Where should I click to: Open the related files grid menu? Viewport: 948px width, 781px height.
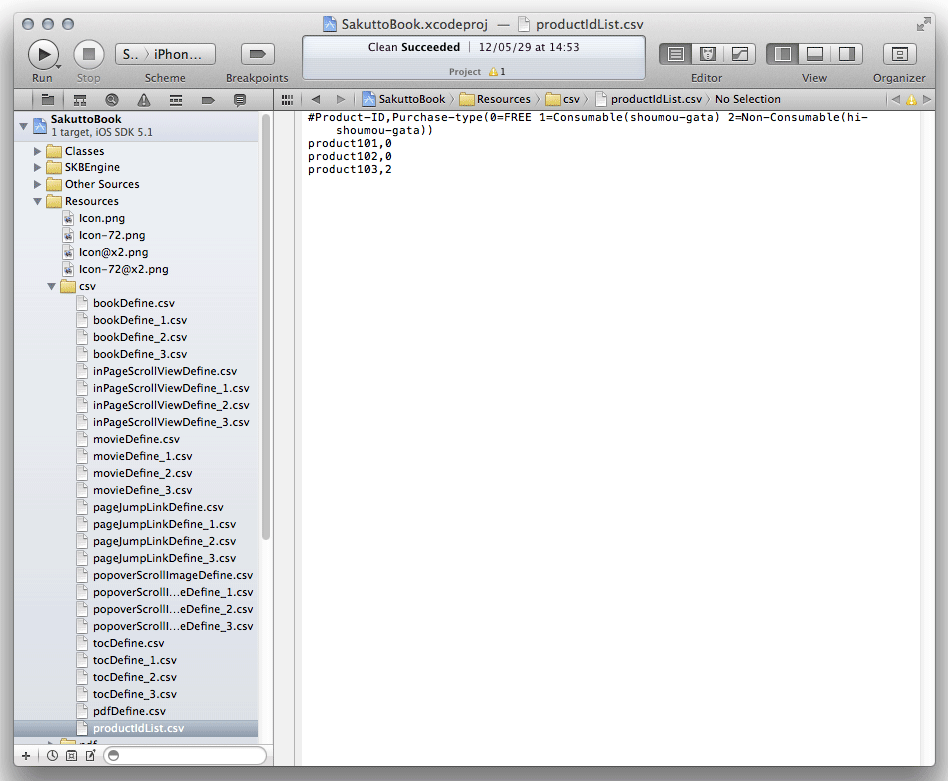tap(287, 100)
